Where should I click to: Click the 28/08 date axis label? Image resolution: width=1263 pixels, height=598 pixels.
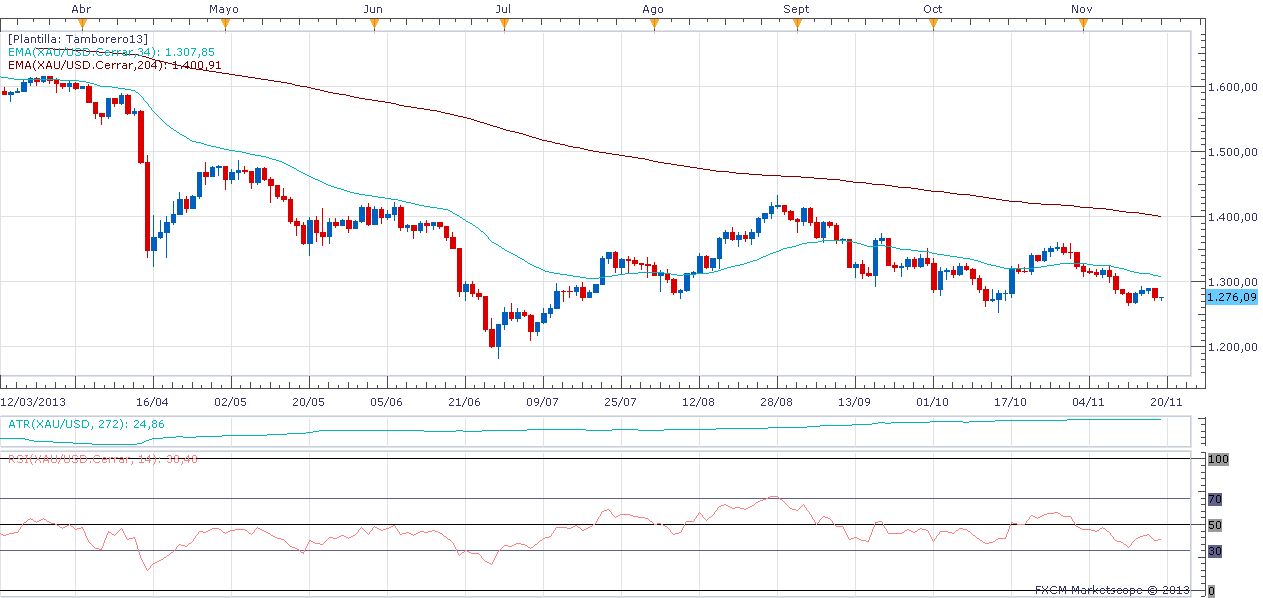(776, 401)
